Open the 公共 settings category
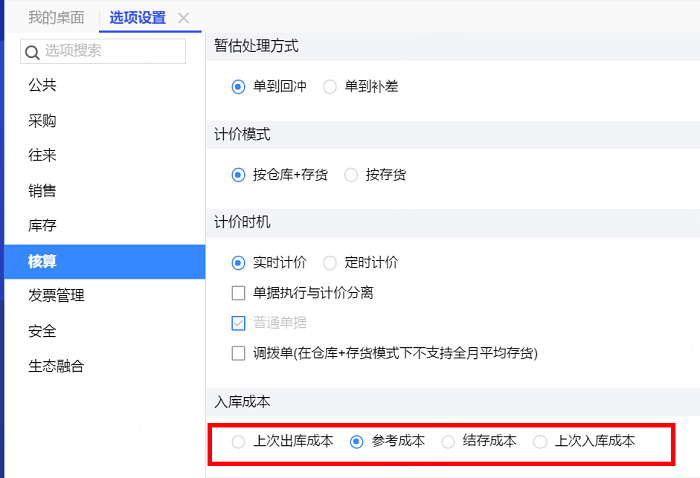 click(x=43, y=86)
